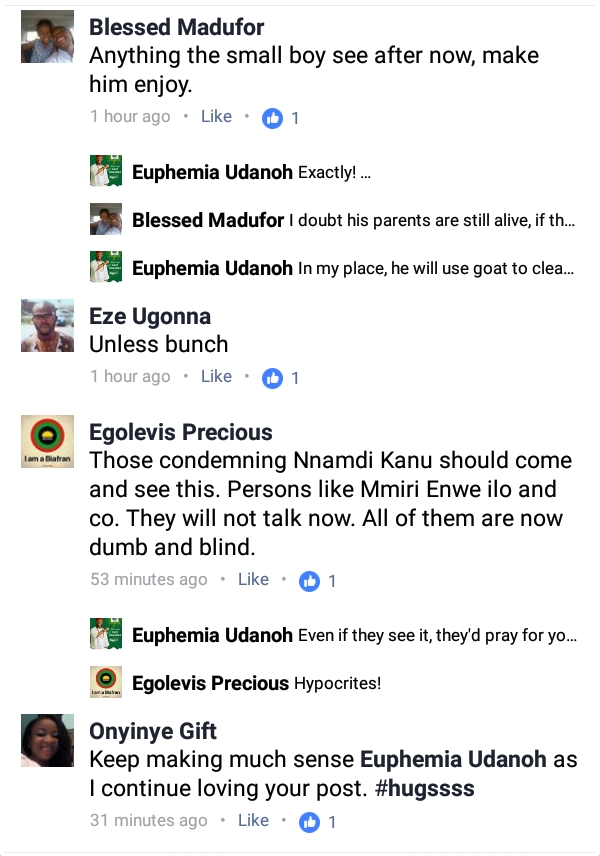Click thumbs-up reaction icon on Eze Ugonna's comment
Screen dimensions: 600x856
click(272, 378)
